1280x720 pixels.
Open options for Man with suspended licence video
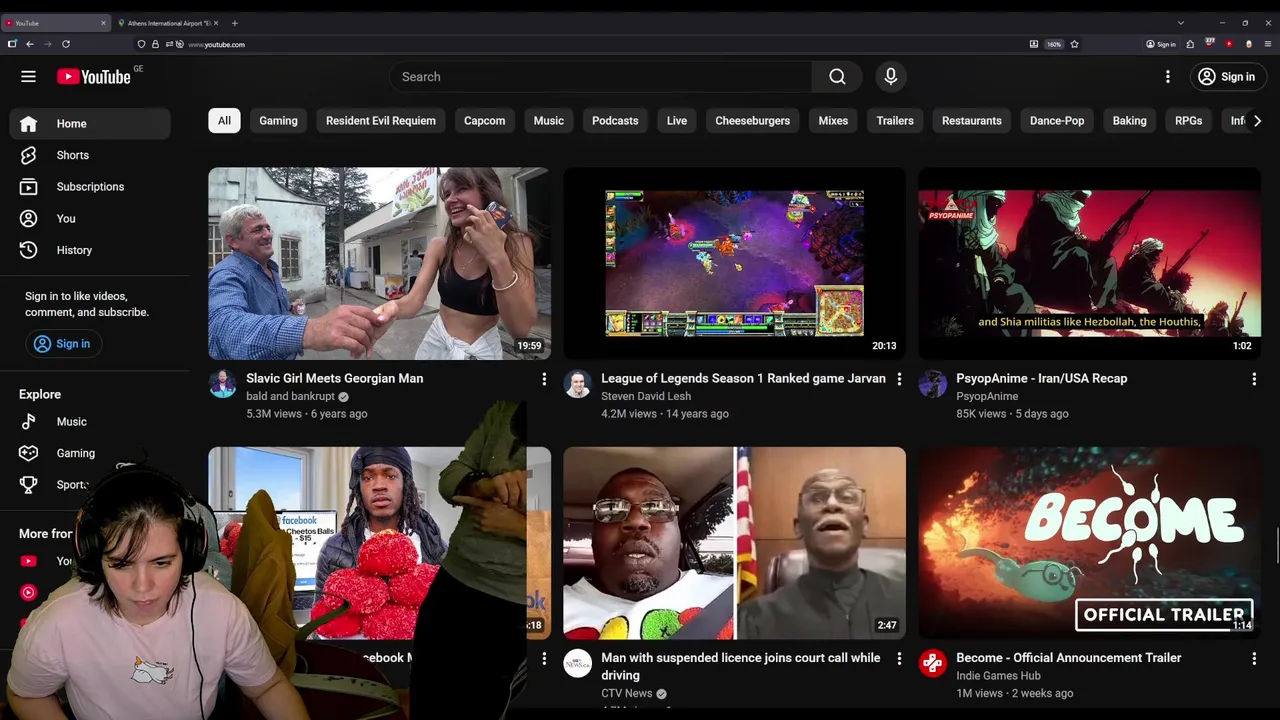899,658
